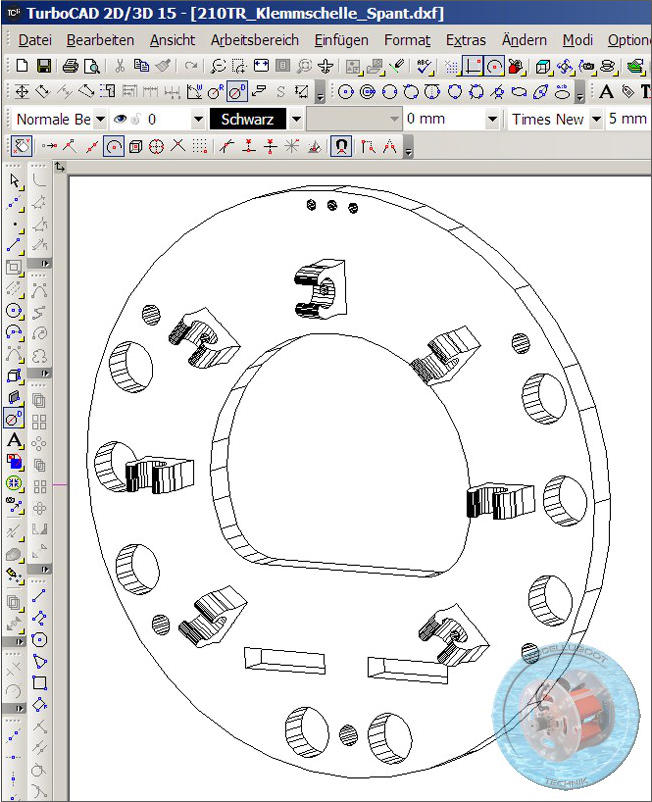Click the Schwarz color swatch

[248, 119]
